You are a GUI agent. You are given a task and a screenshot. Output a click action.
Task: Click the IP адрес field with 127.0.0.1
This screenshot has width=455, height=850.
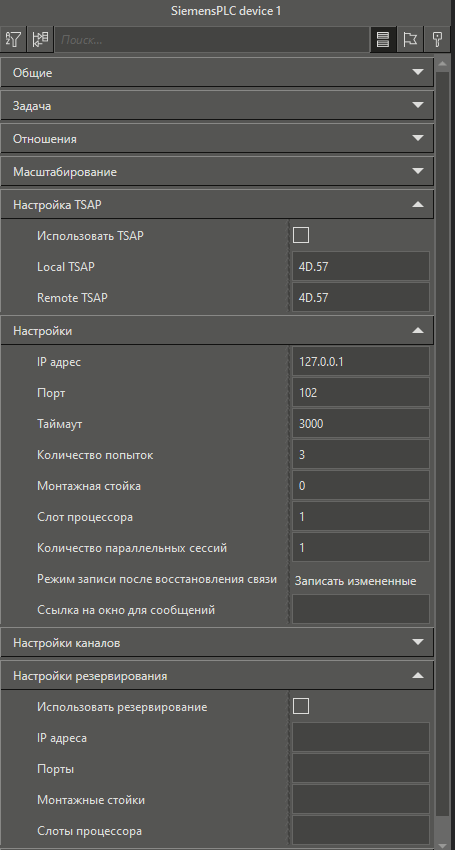click(x=361, y=362)
